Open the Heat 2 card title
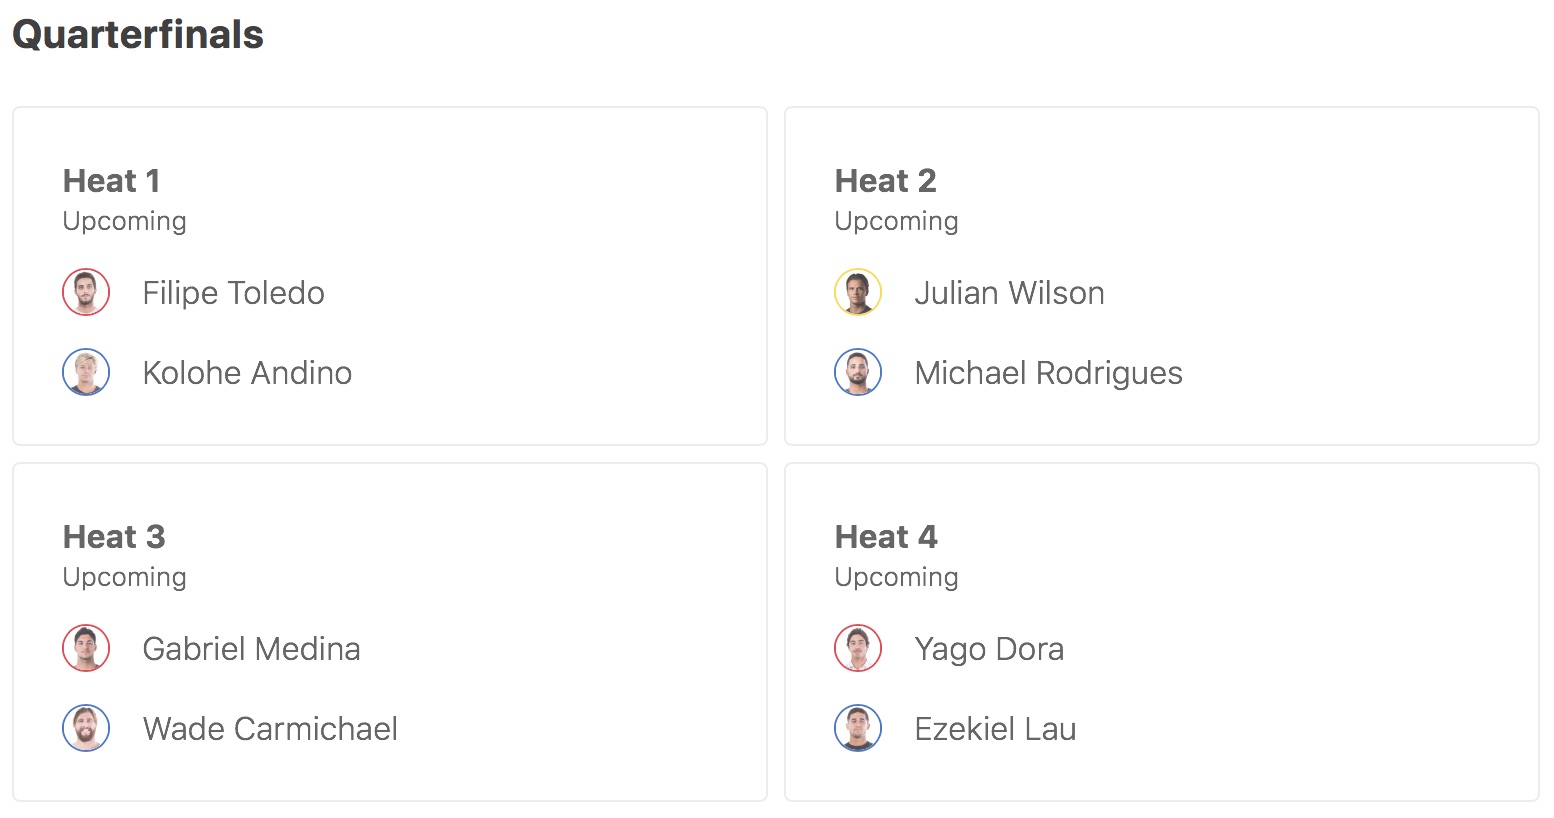This screenshot has width=1554, height=818. pyautogui.click(x=885, y=181)
